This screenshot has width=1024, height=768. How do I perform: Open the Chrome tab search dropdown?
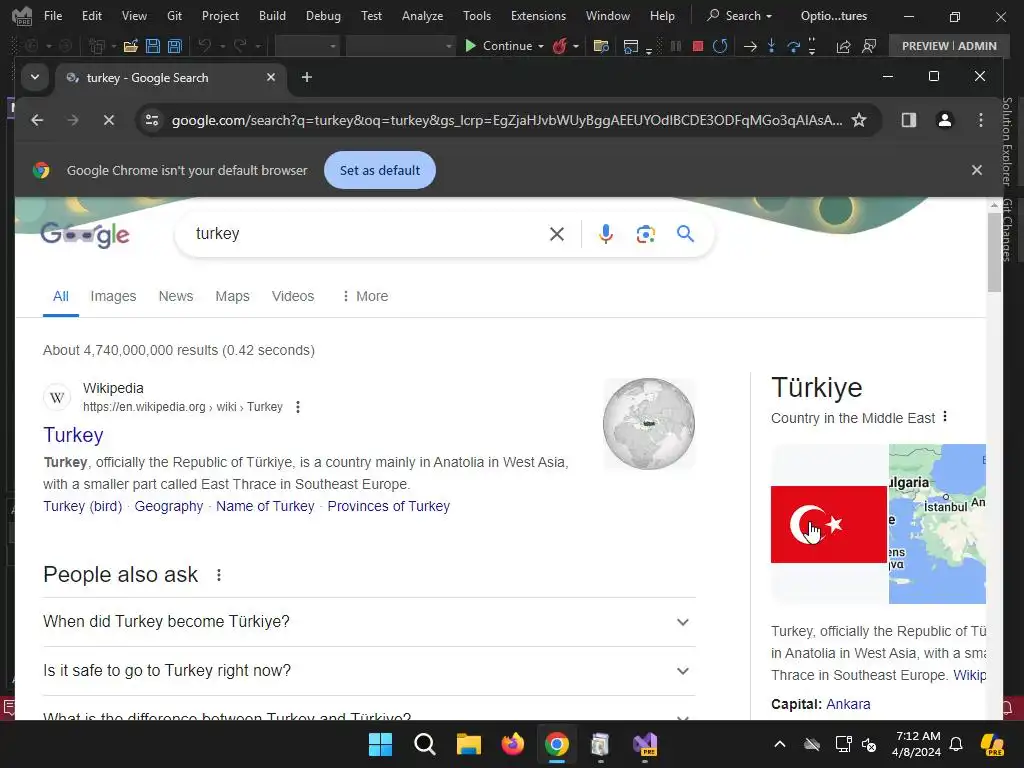[x=35, y=77]
